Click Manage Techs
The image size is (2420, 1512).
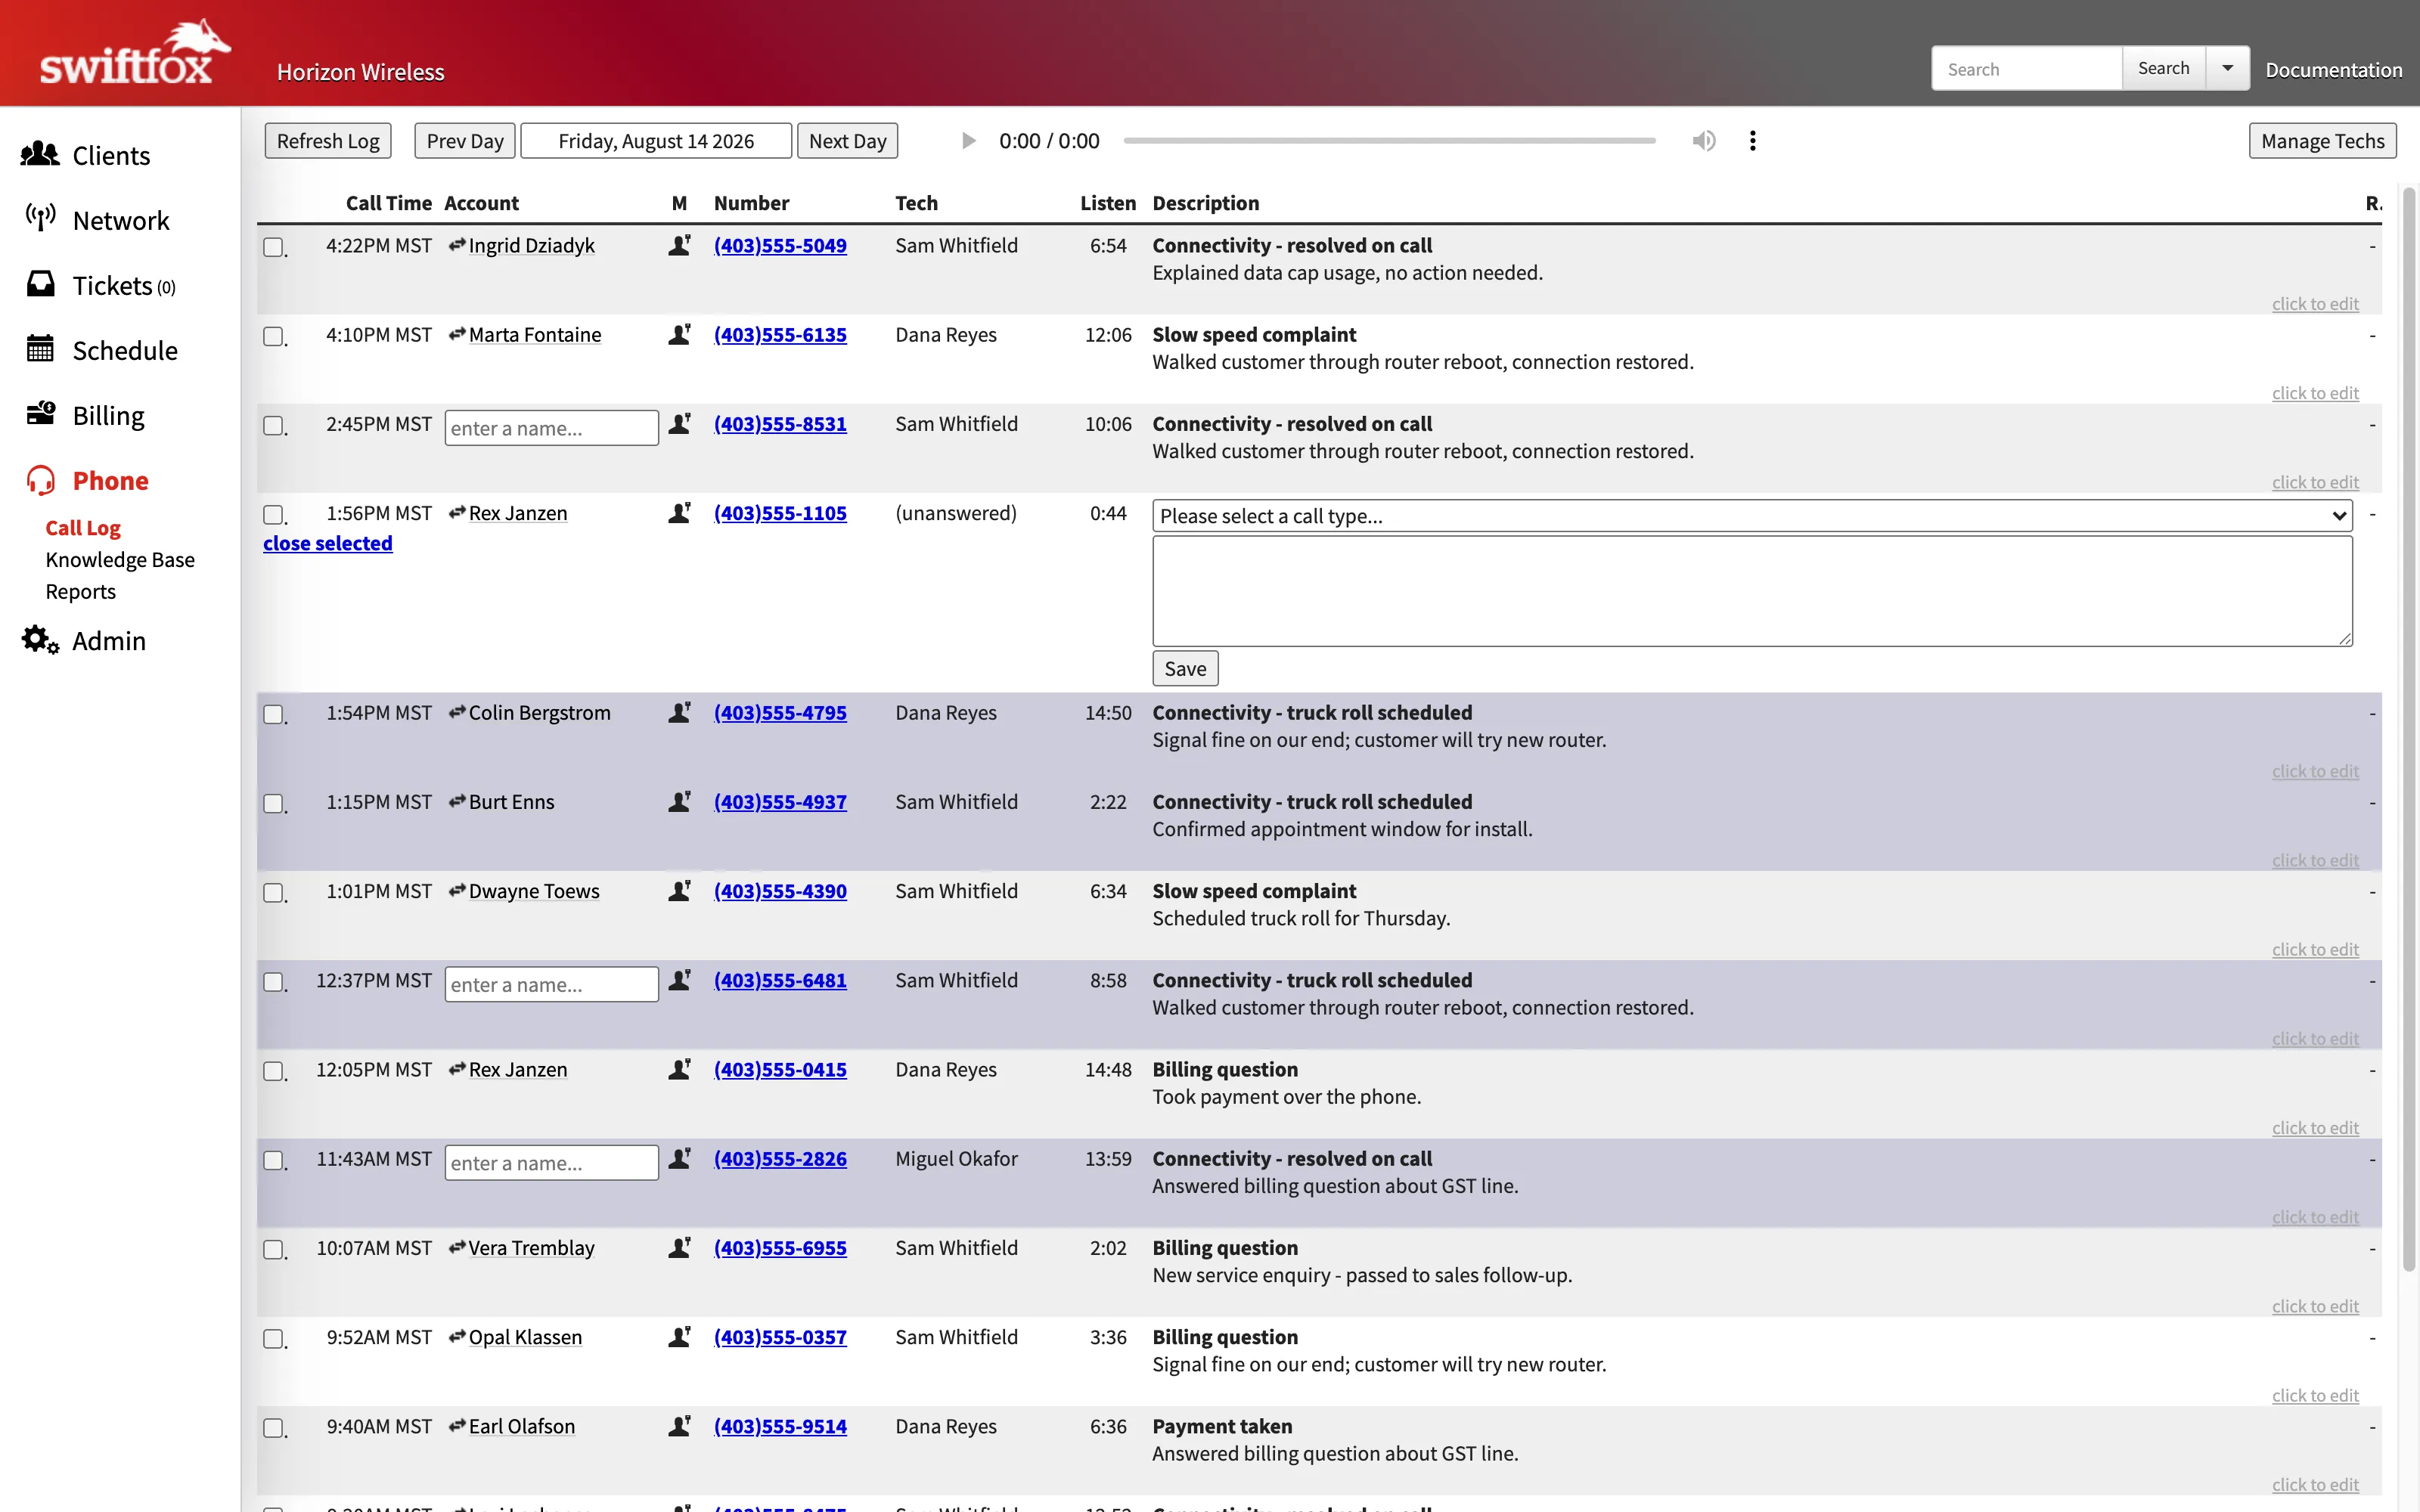pyautogui.click(x=2323, y=141)
